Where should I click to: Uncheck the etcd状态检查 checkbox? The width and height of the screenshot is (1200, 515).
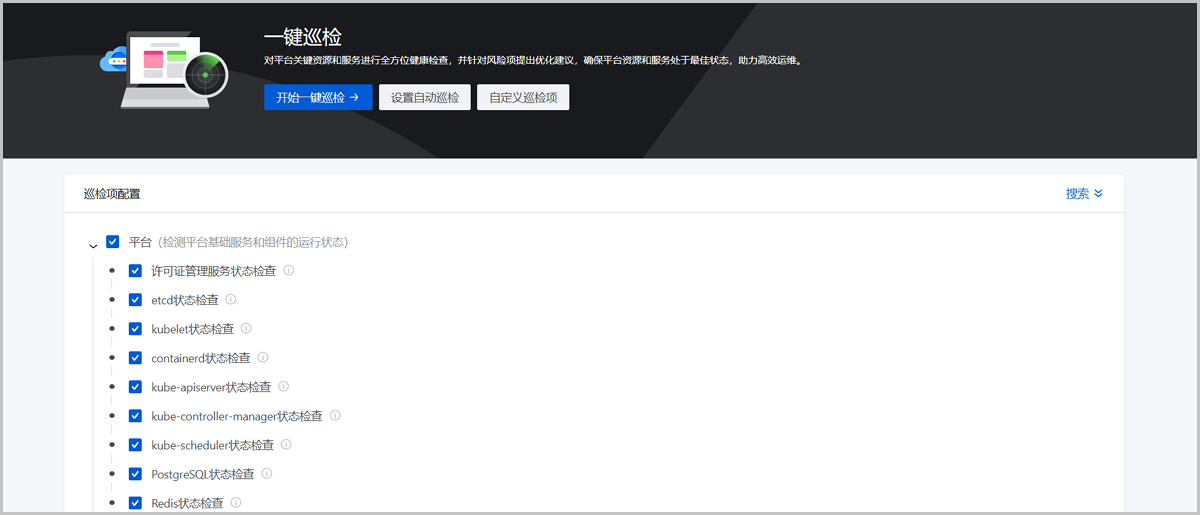point(136,300)
